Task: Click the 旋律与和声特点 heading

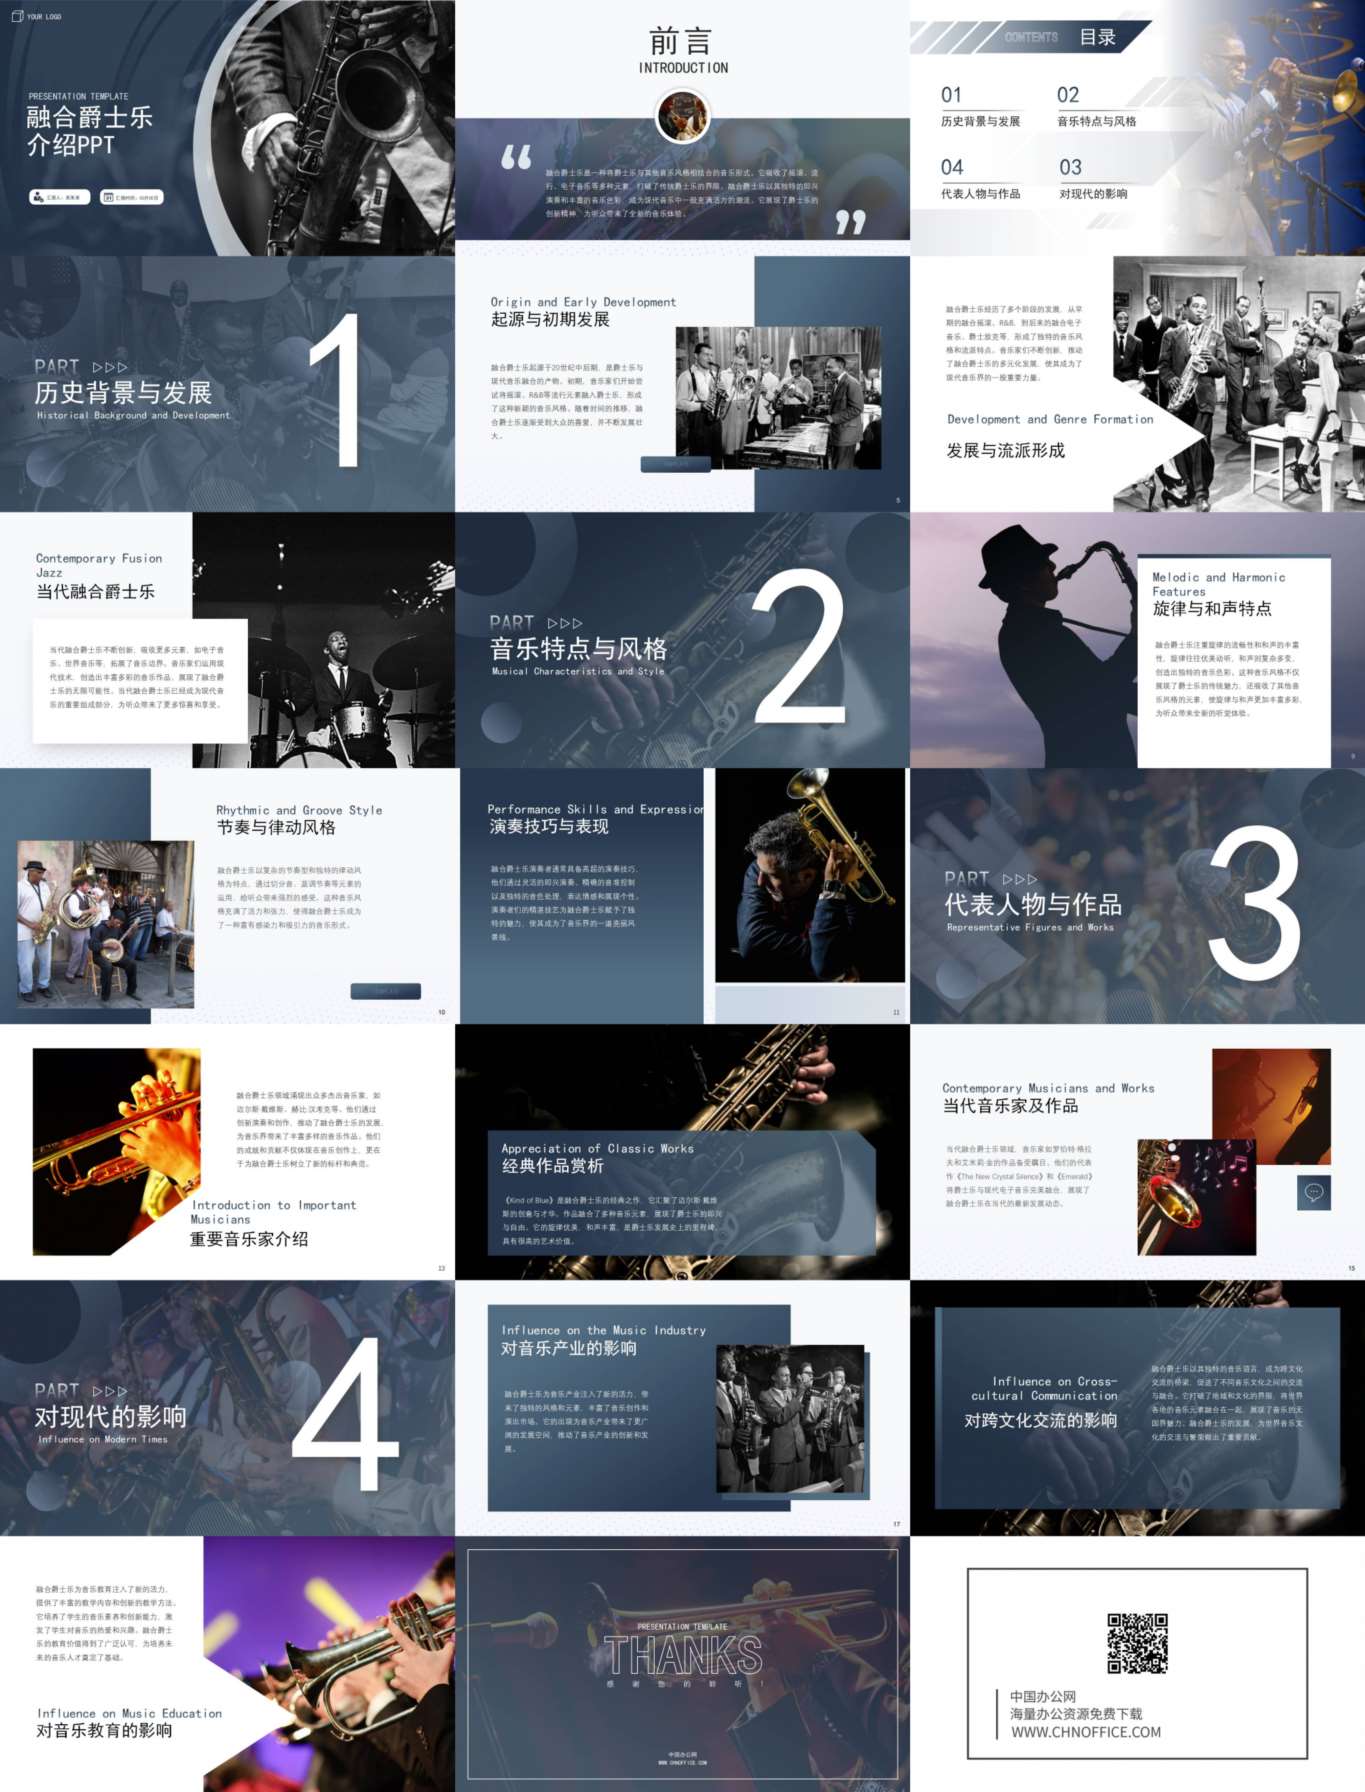Action: coord(1212,608)
